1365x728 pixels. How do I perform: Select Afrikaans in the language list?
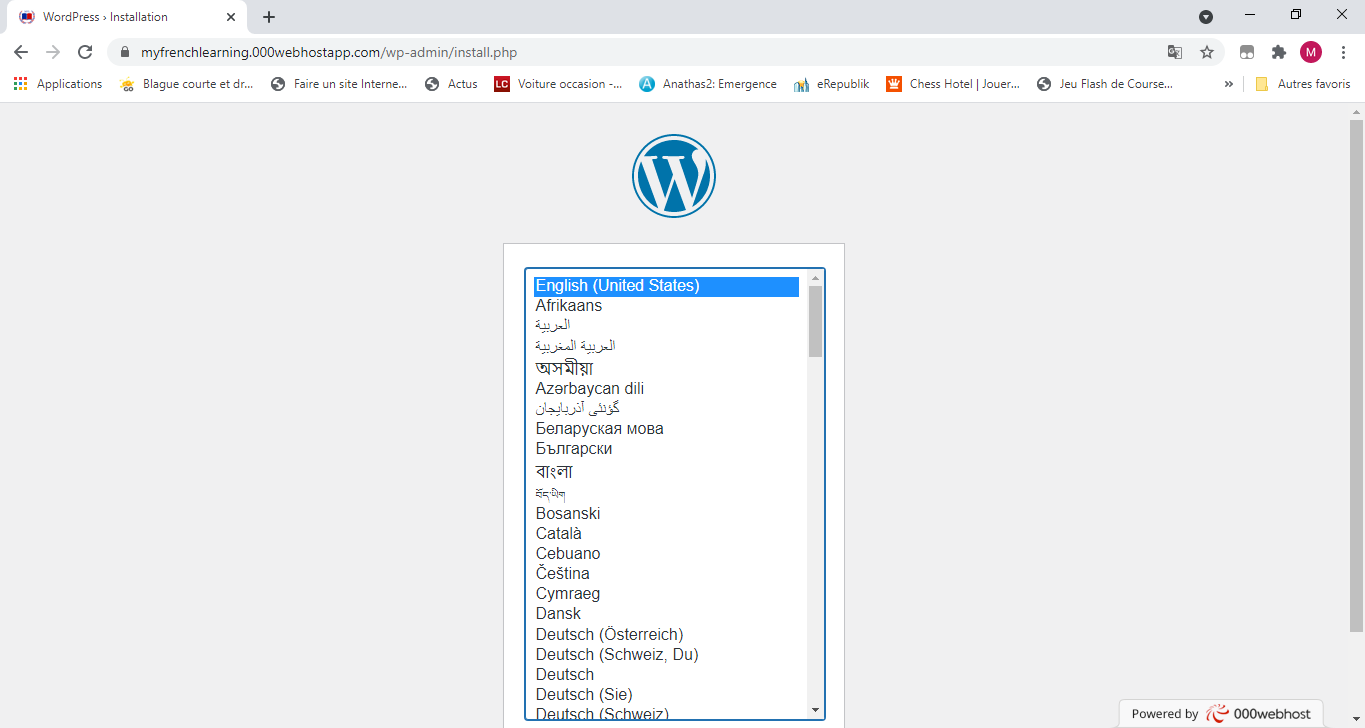[666, 306]
